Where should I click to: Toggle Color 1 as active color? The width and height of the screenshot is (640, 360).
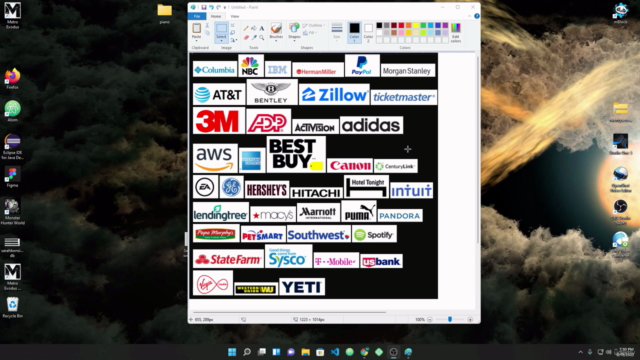[354, 32]
